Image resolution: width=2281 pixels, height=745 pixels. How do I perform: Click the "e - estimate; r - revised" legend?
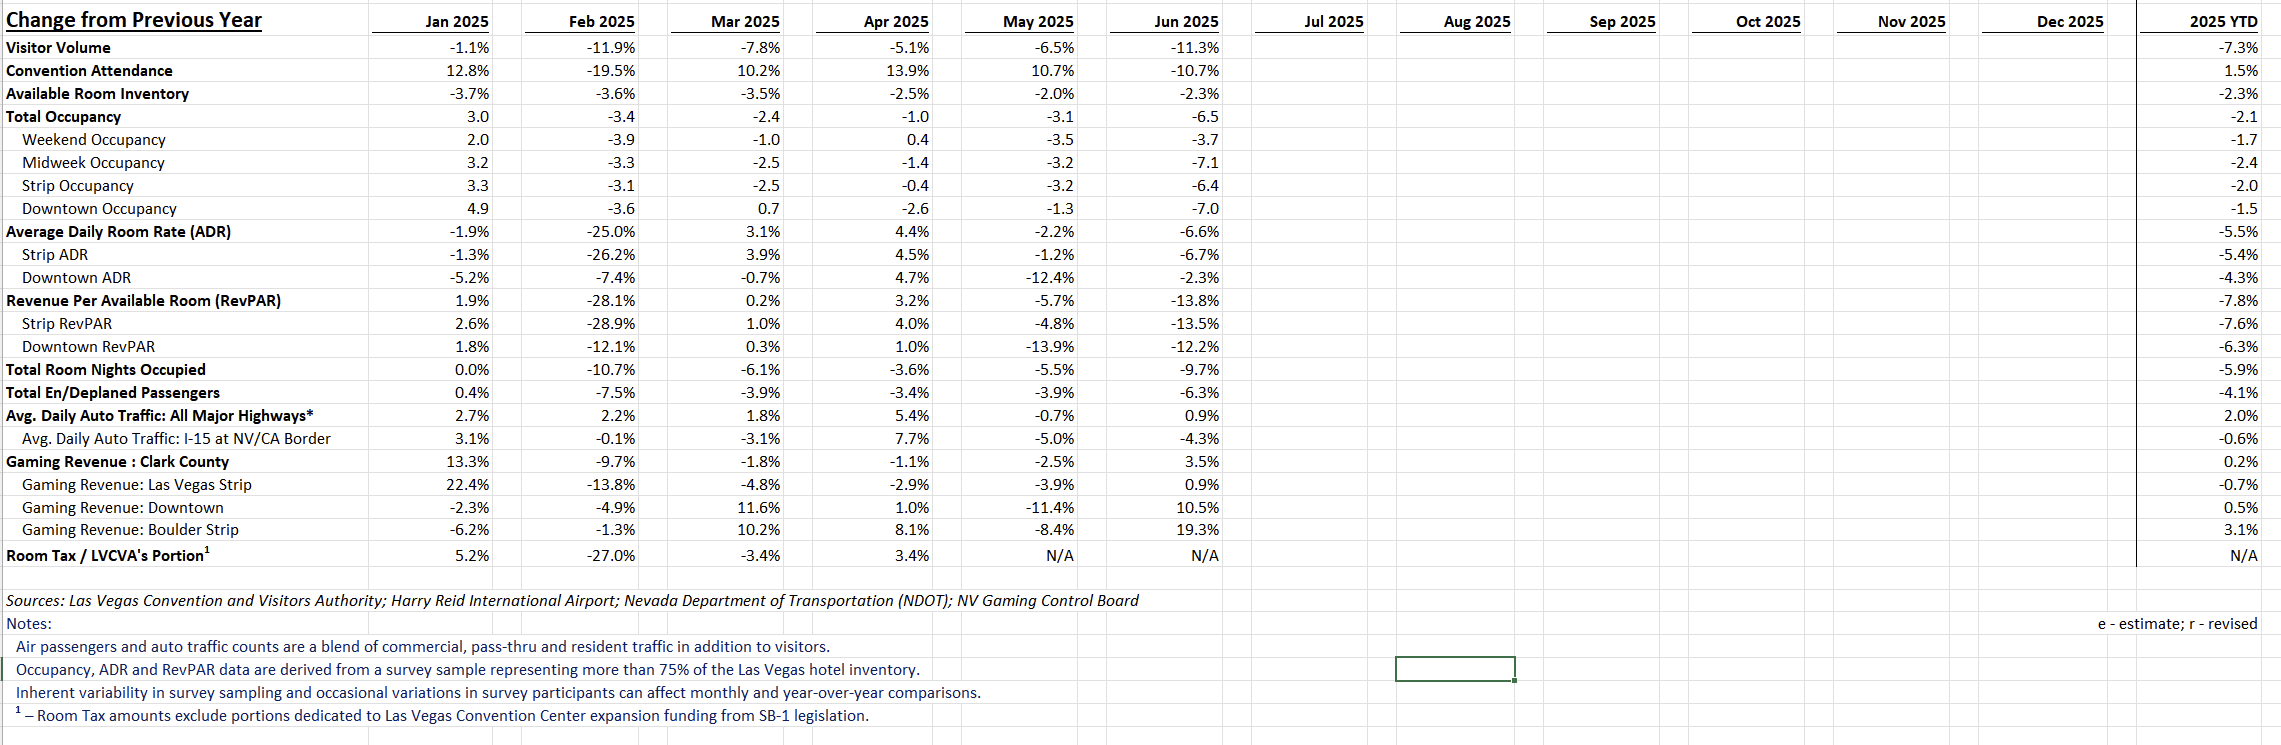[2177, 623]
